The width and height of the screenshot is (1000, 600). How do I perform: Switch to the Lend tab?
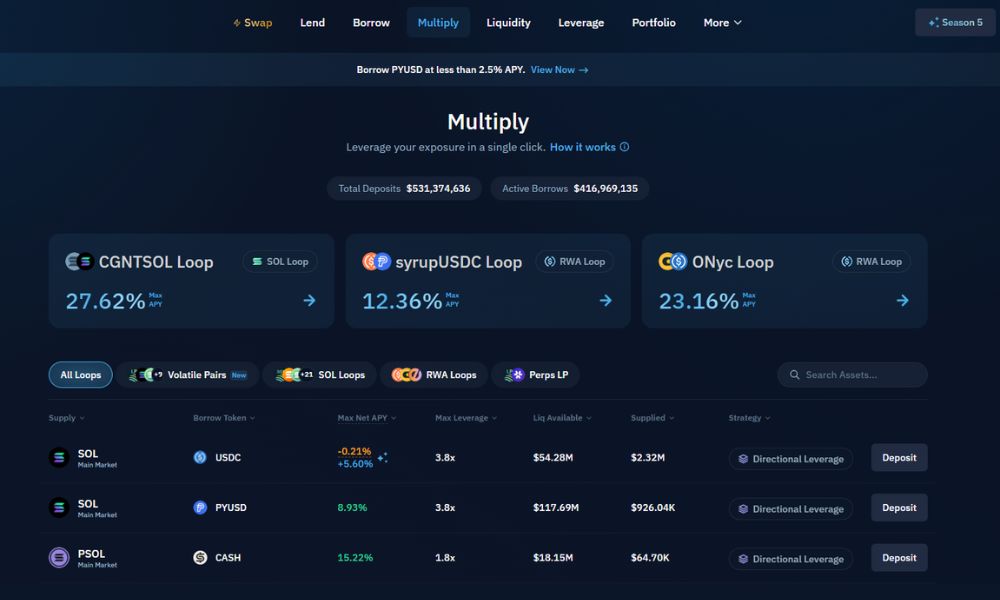tap(312, 22)
